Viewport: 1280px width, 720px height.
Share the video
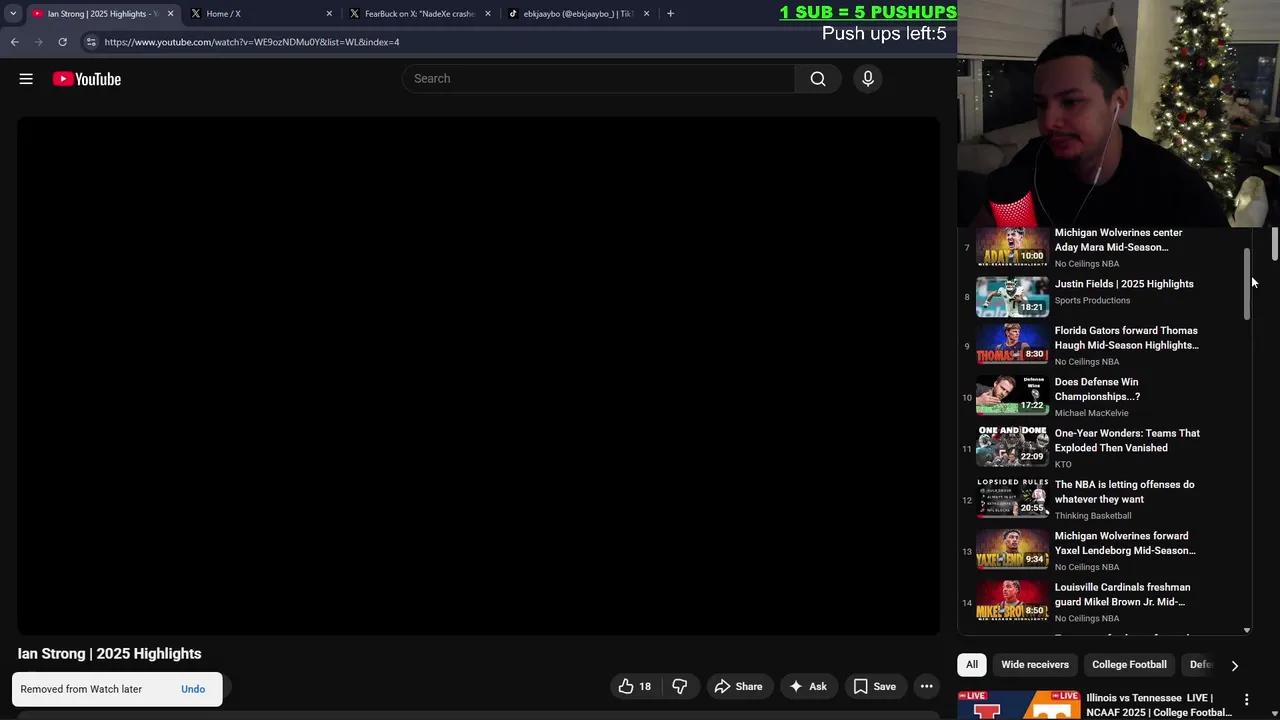[x=738, y=686]
